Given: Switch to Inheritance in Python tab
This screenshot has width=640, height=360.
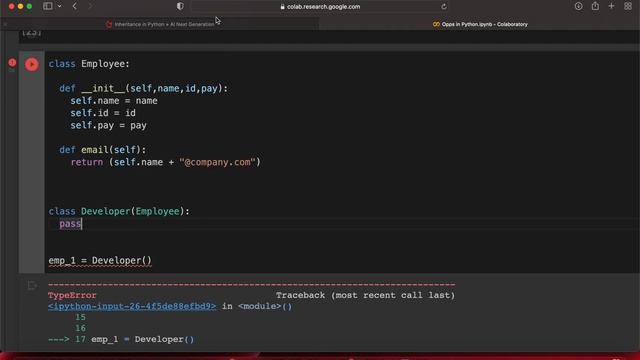Looking at the screenshot, I should coord(160,24).
